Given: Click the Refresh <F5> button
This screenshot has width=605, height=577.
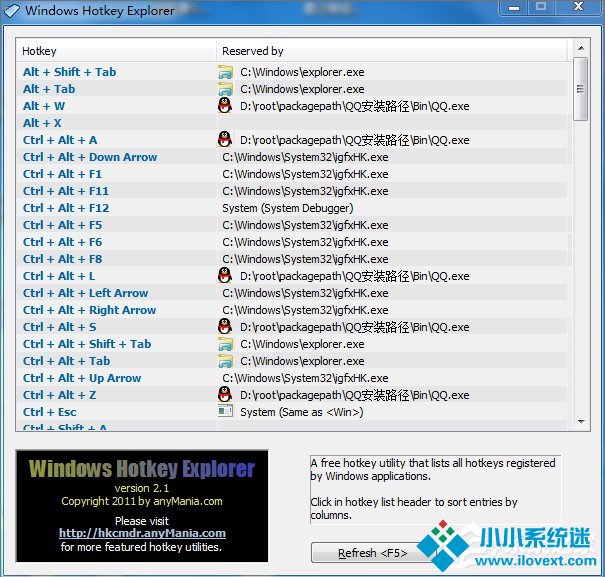Looking at the screenshot, I should pos(372,553).
